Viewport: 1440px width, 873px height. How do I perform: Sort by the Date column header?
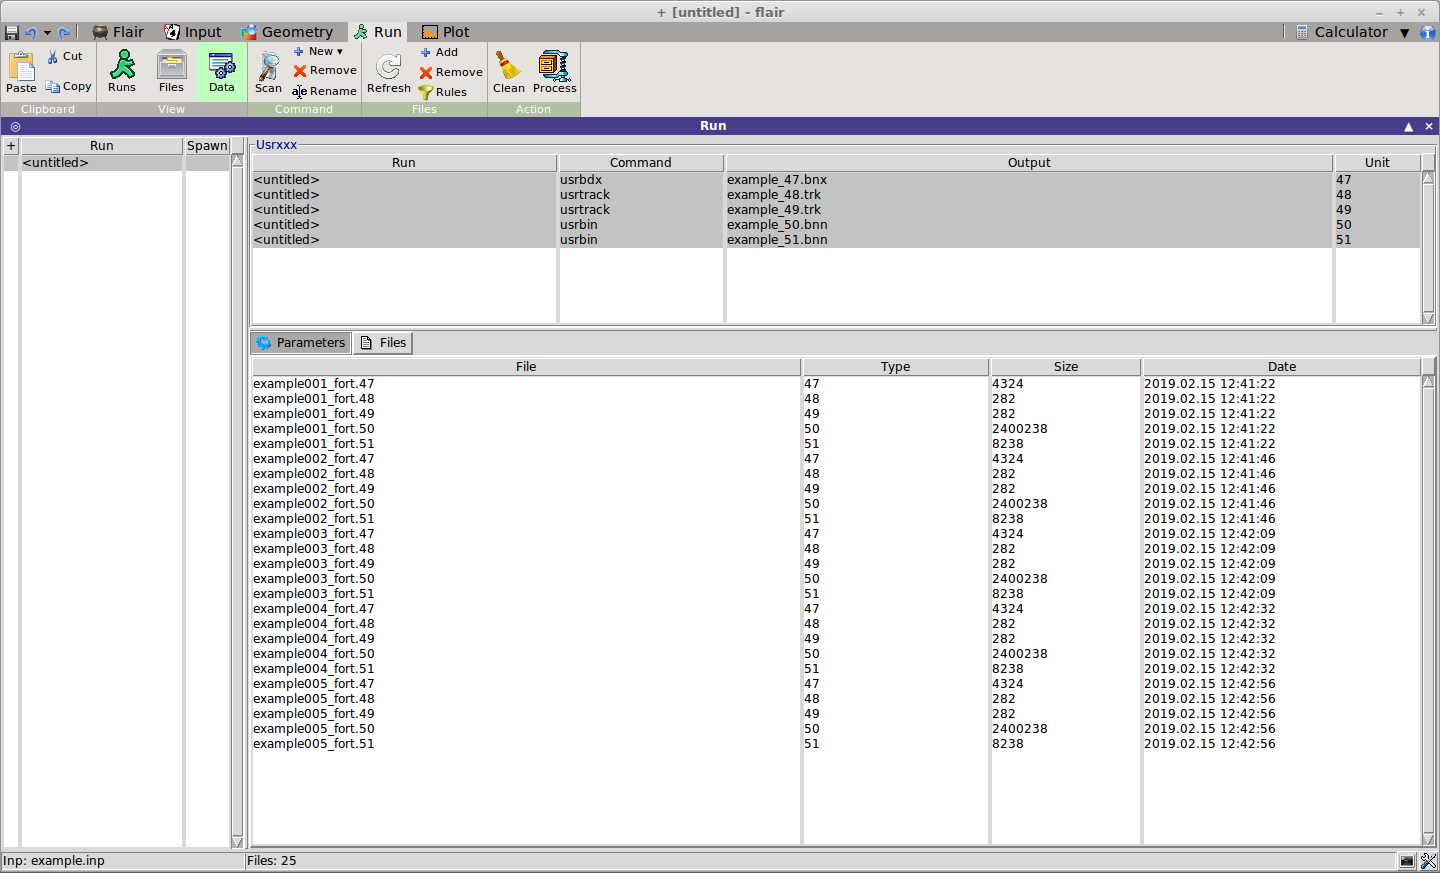pyautogui.click(x=1282, y=367)
